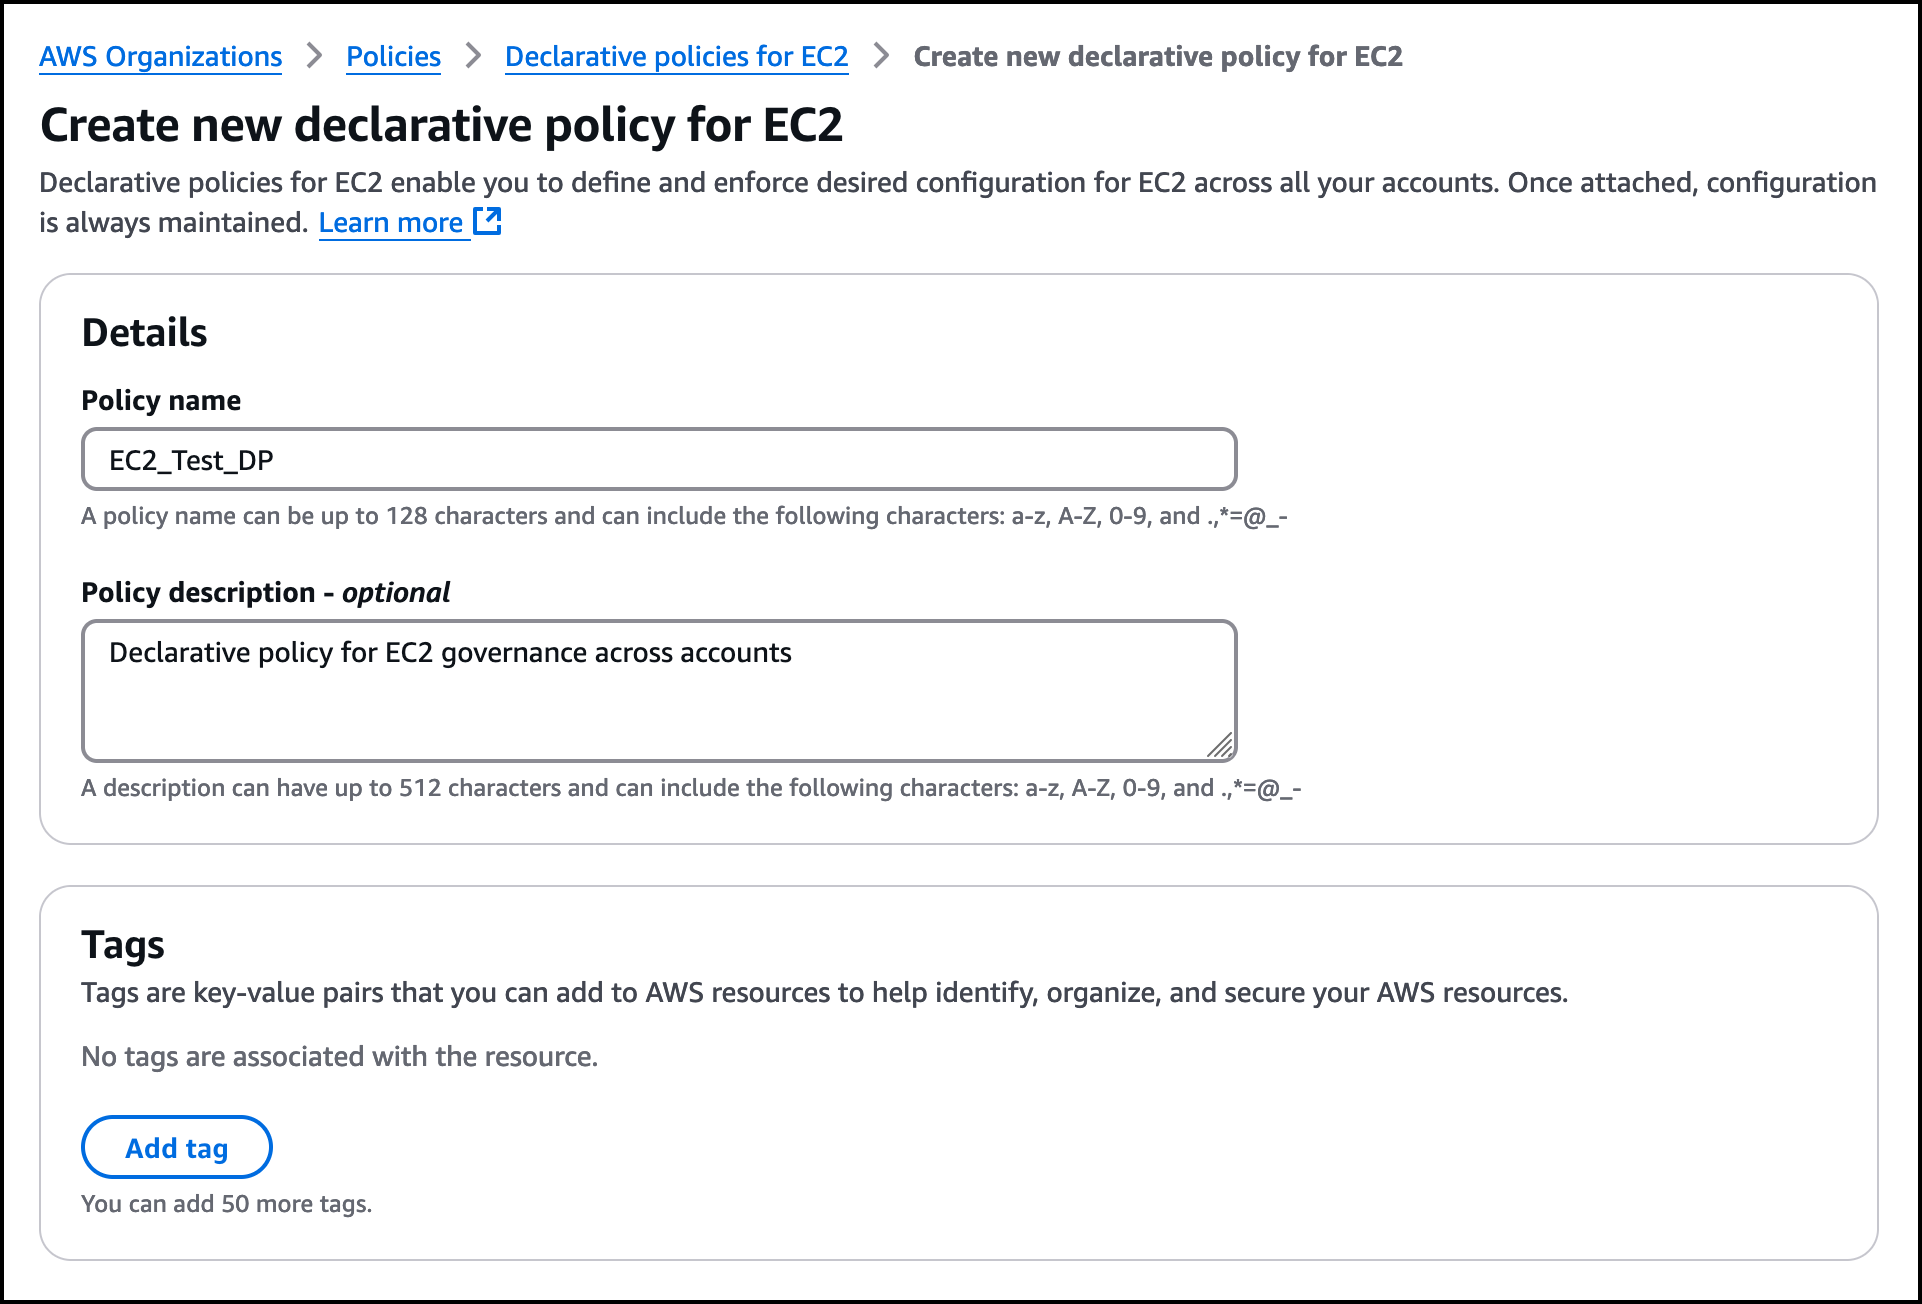Screen dimensions: 1922x1304
Task: Click the current breadcrumb 'Create new declarative policy'
Action: [1157, 57]
